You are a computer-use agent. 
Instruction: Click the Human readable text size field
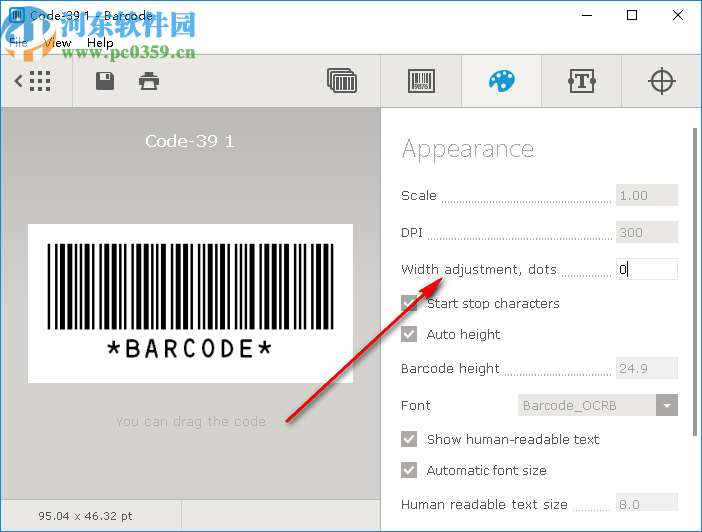(x=646, y=503)
